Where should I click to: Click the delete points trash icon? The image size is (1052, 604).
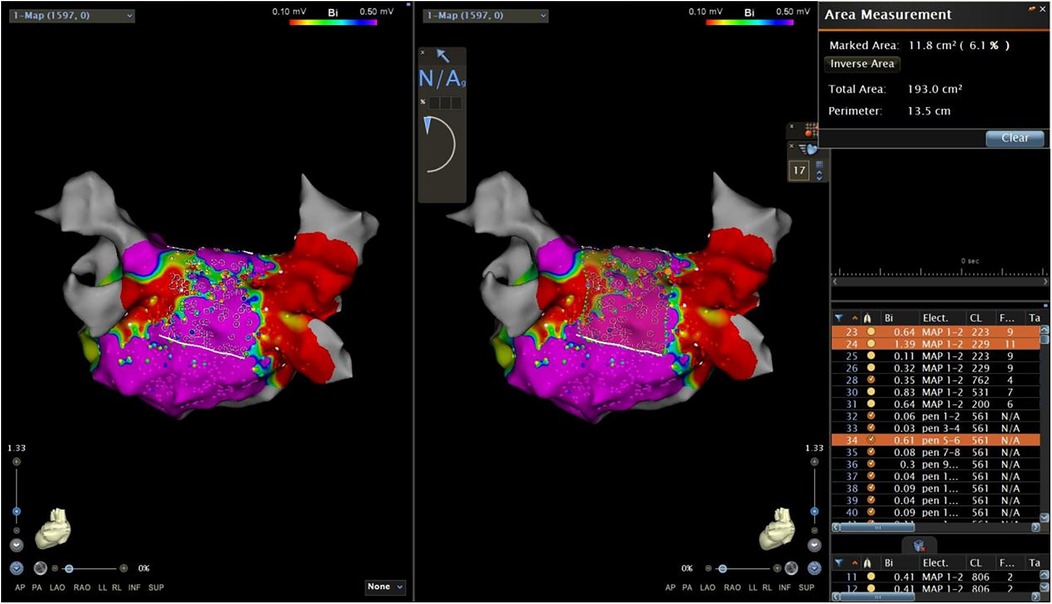pos(918,546)
